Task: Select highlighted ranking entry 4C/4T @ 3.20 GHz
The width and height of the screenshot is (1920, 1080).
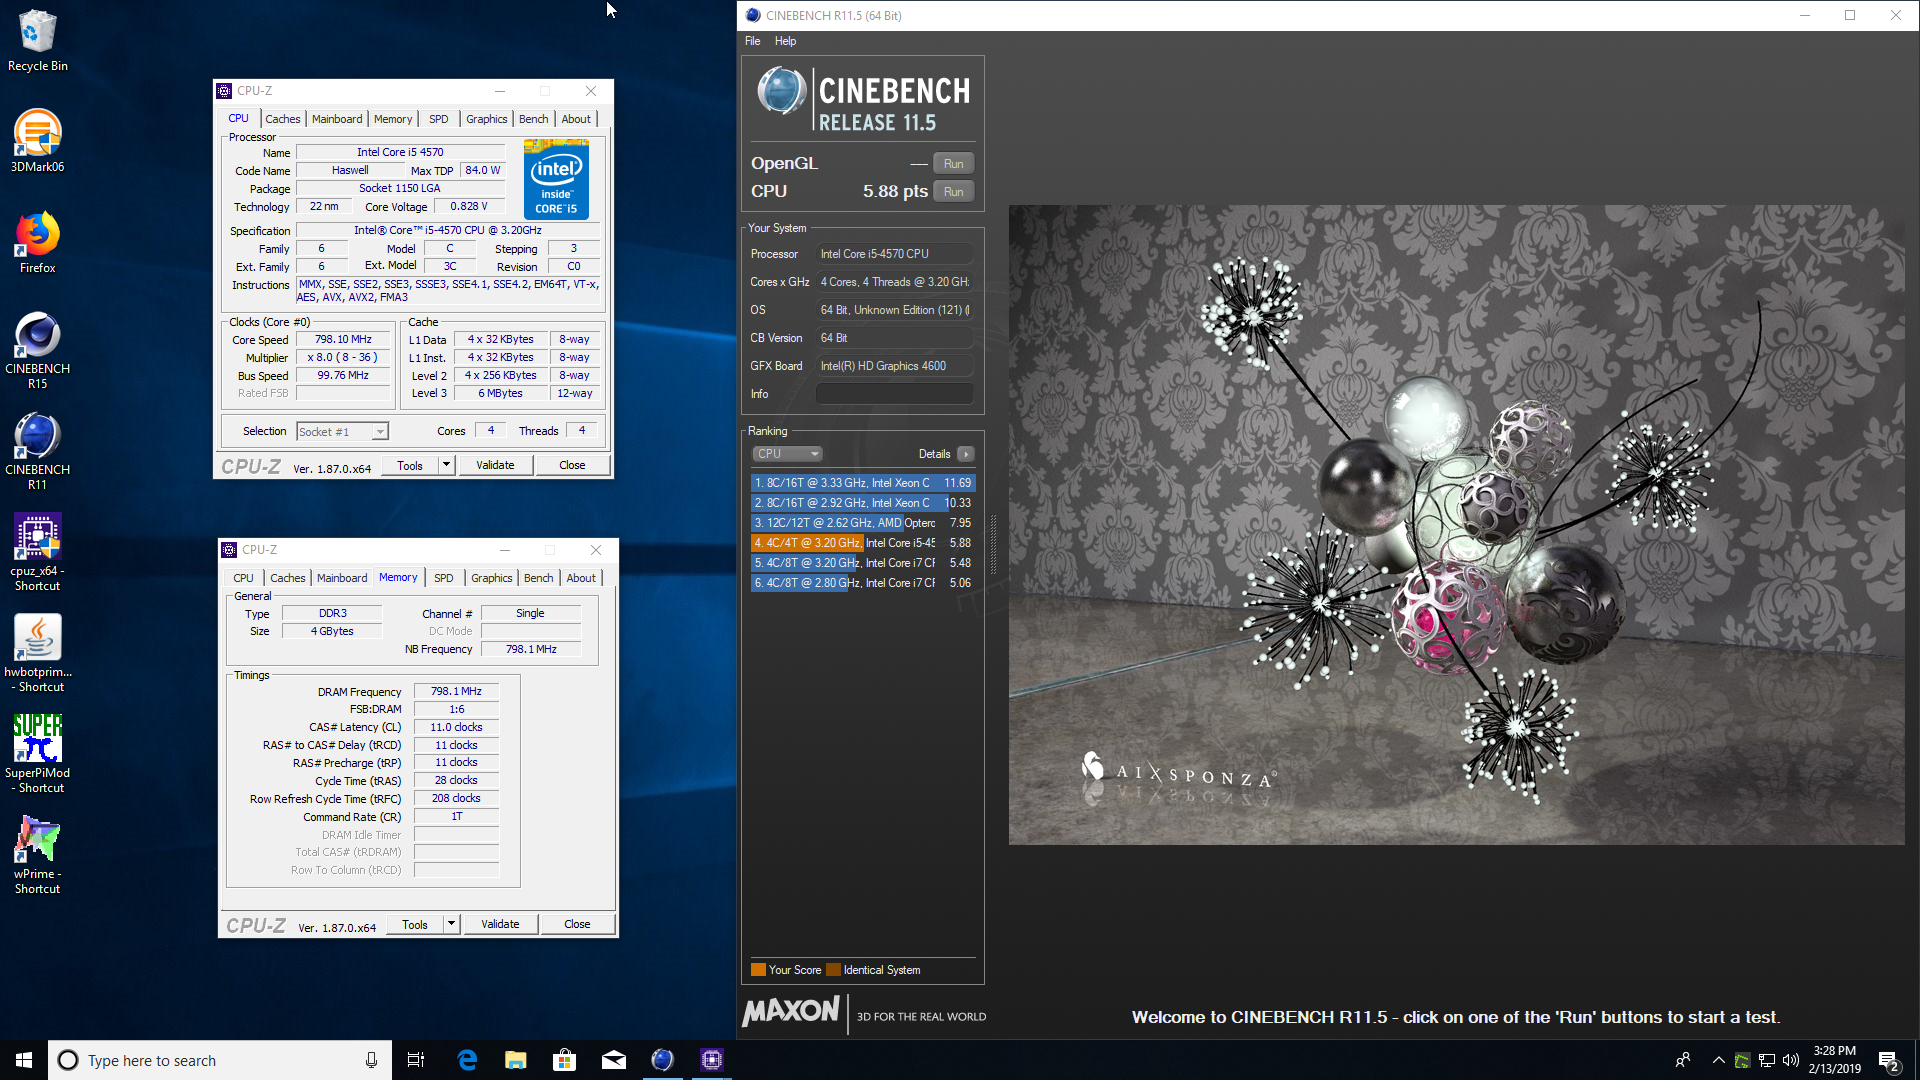Action: [x=862, y=543]
